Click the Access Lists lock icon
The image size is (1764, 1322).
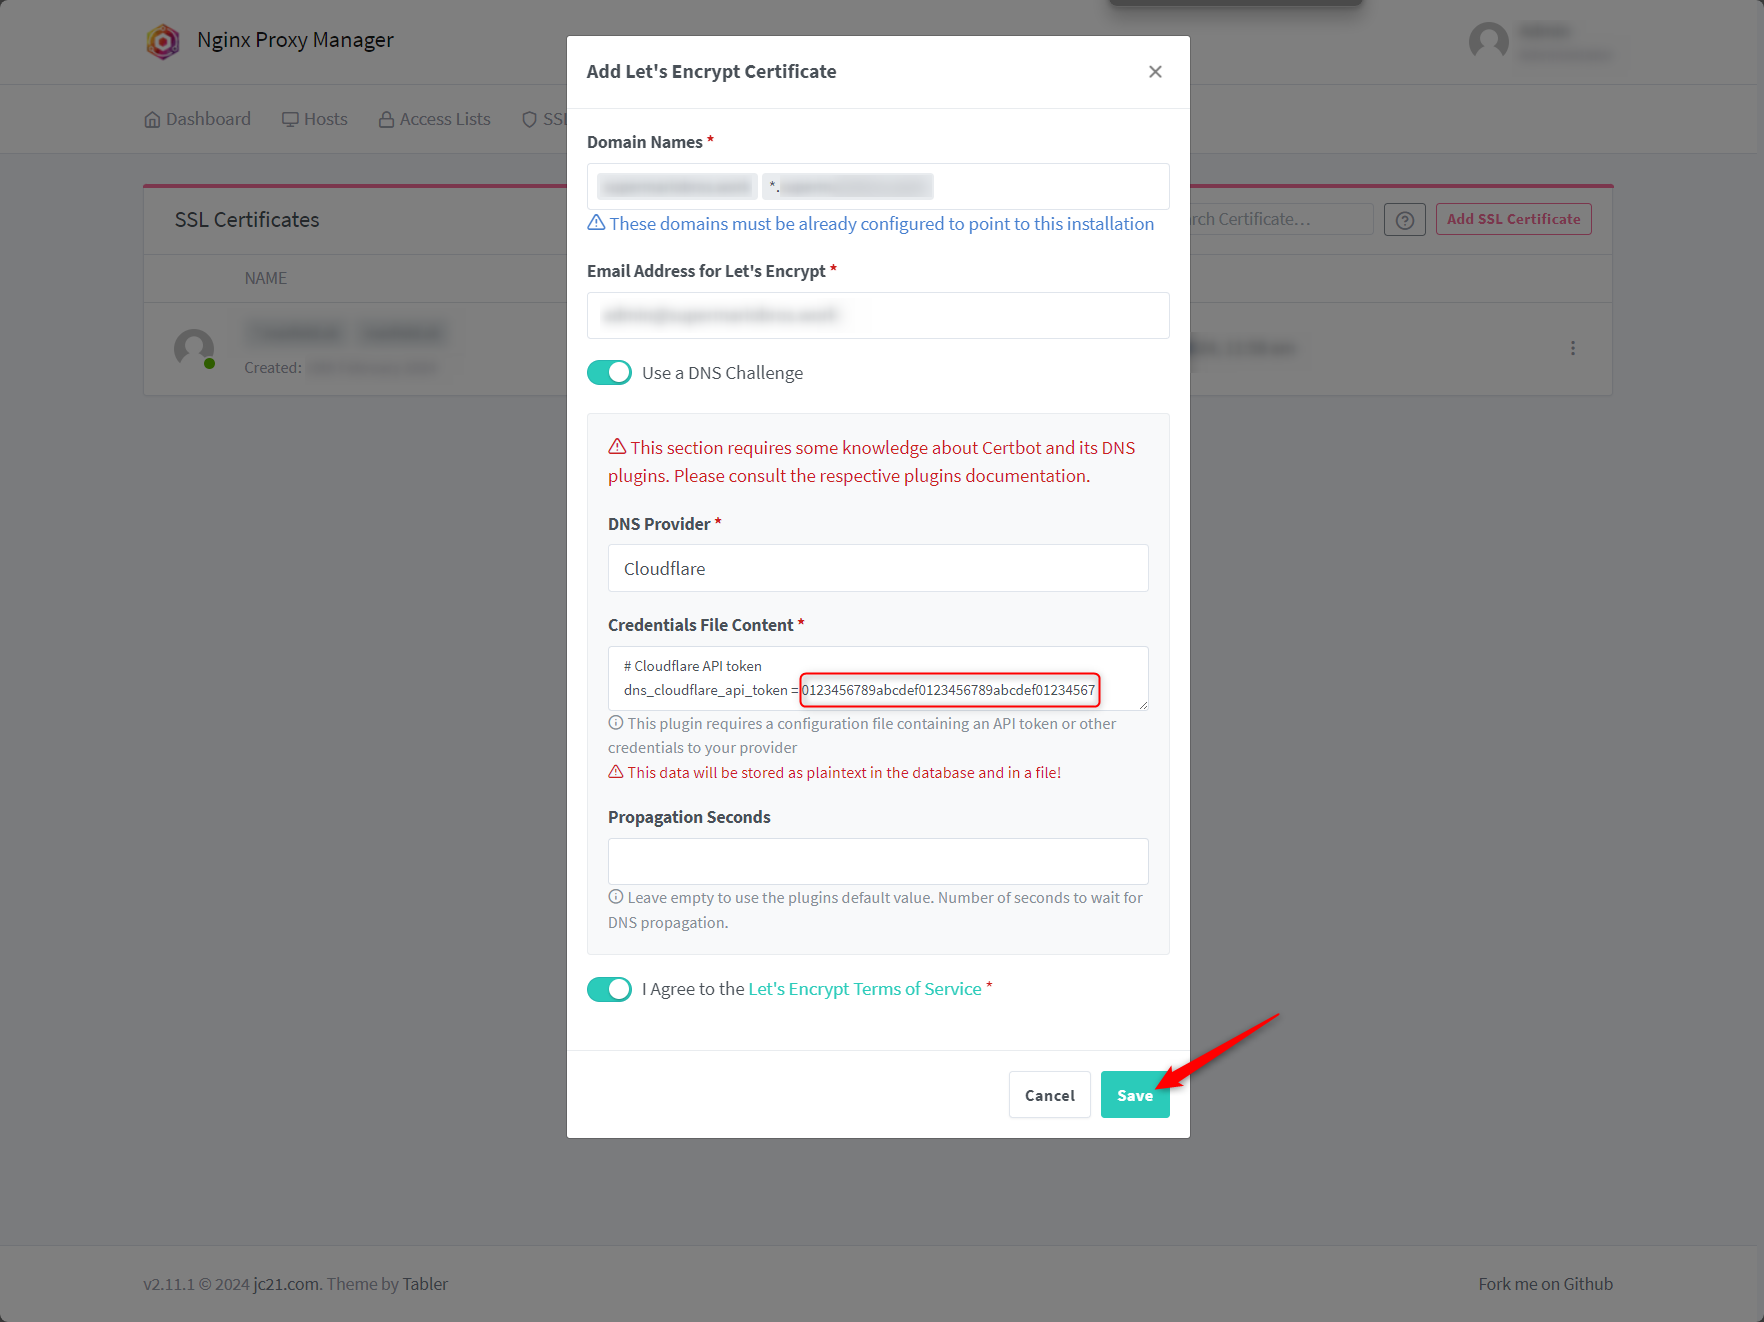386,120
